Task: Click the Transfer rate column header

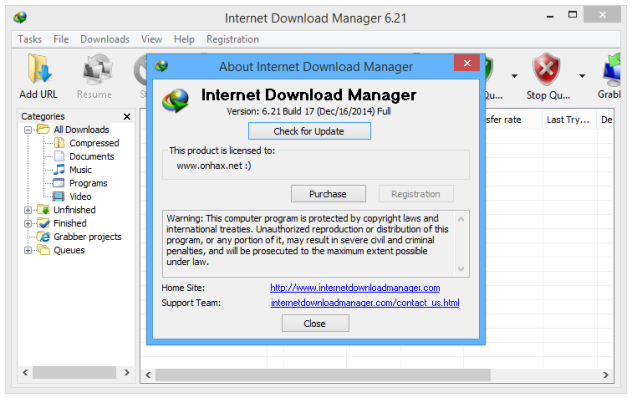Action: click(x=513, y=119)
